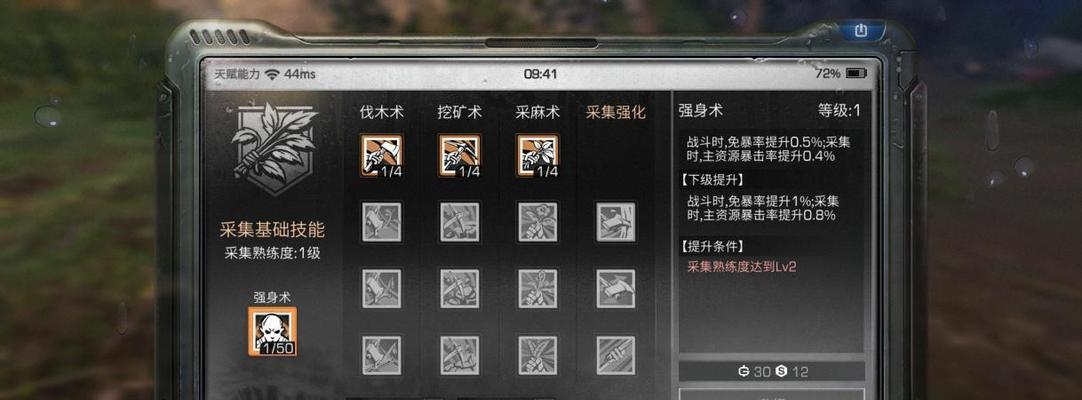Select third-row locked 挖矿术 skill
Screen dimensions: 1082x400
(460, 288)
